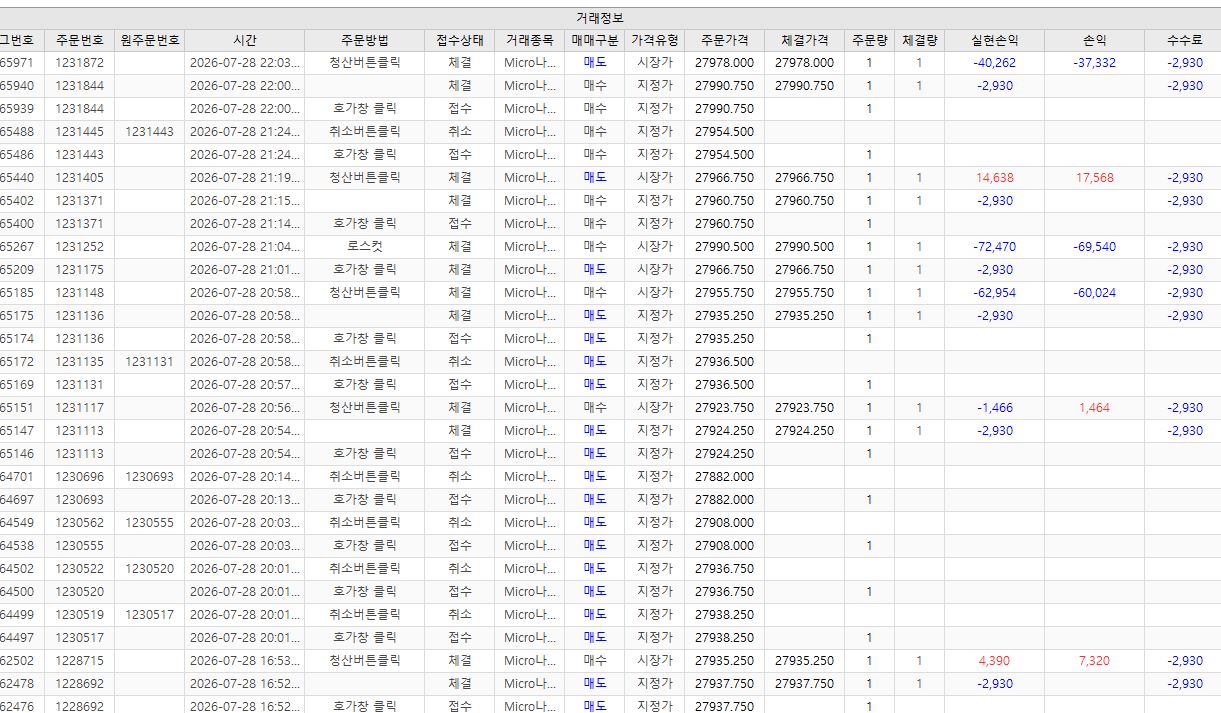
Task: Select order number 1228715
Action: click(79, 661)
